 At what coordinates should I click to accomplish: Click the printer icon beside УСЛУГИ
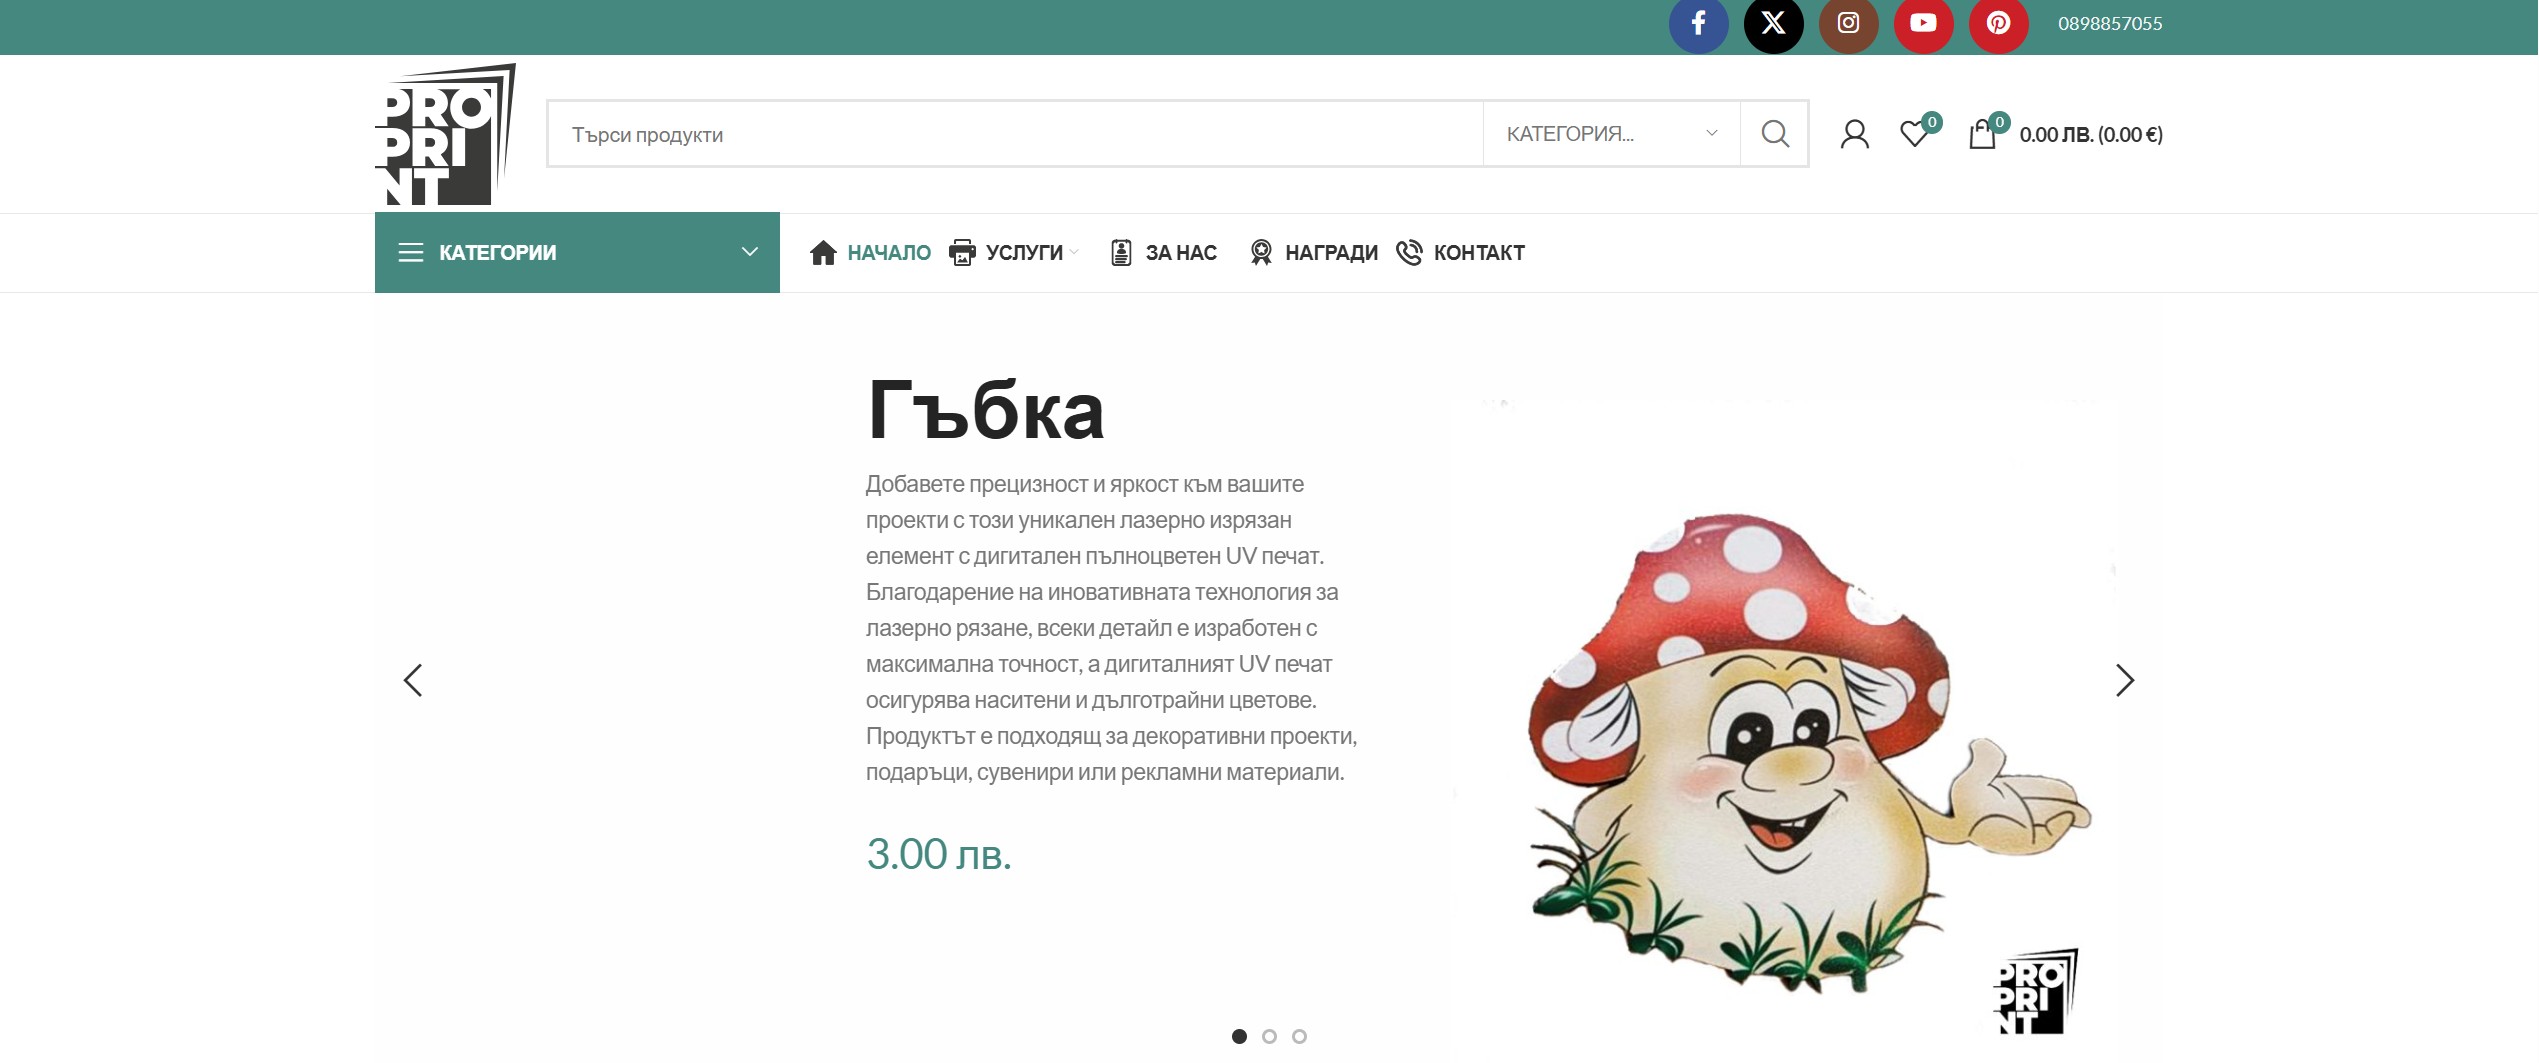pyautogui.click(x=962, y=253)
